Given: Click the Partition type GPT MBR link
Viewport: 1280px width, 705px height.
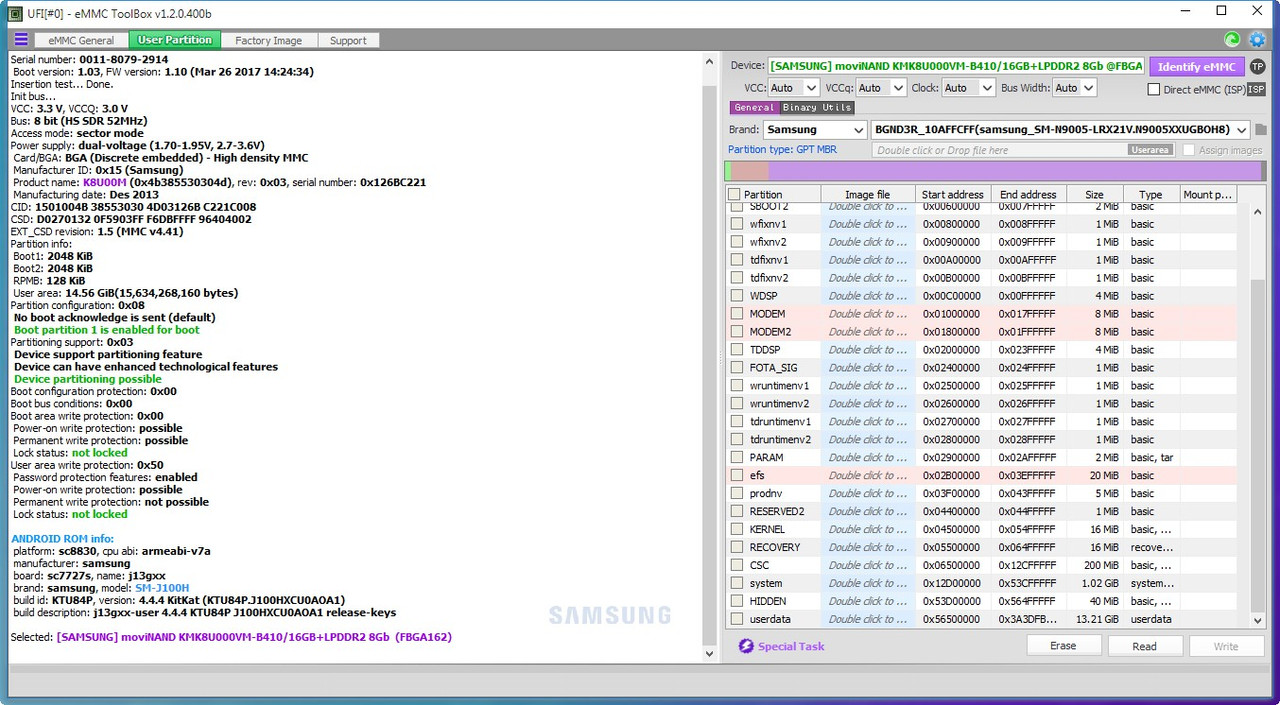Looking at the screenshot, I should (x=782, y=150).
